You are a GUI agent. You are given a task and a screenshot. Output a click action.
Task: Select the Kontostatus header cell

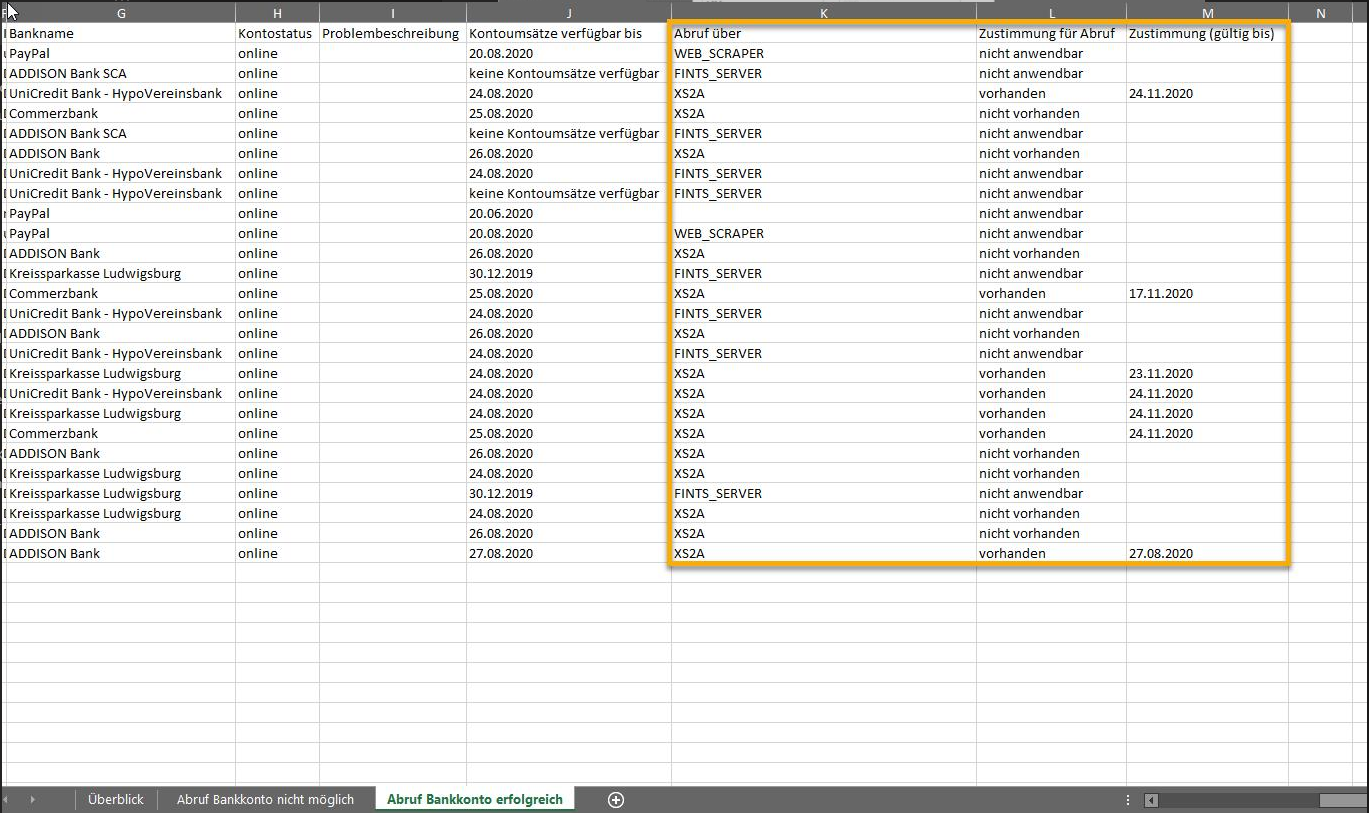click(277, 33)
